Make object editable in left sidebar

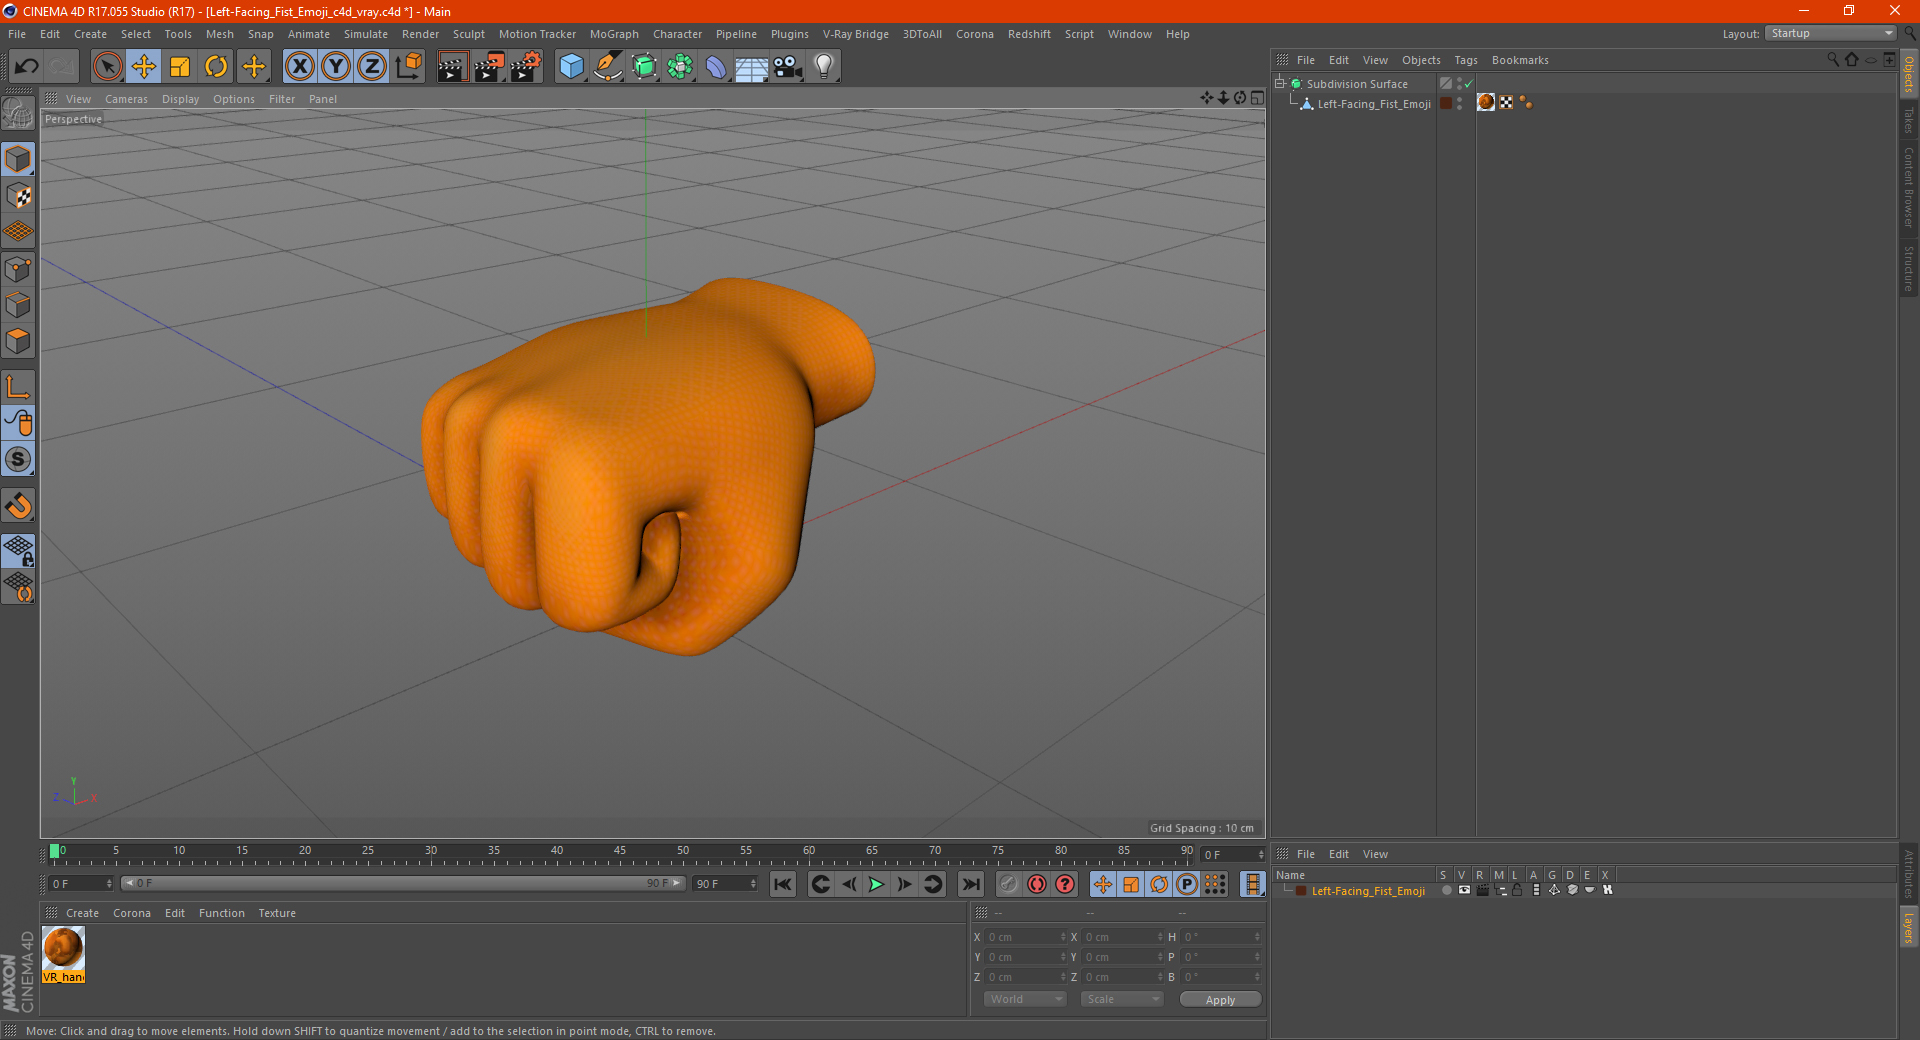pyautogui.click(x=18, y=115)
